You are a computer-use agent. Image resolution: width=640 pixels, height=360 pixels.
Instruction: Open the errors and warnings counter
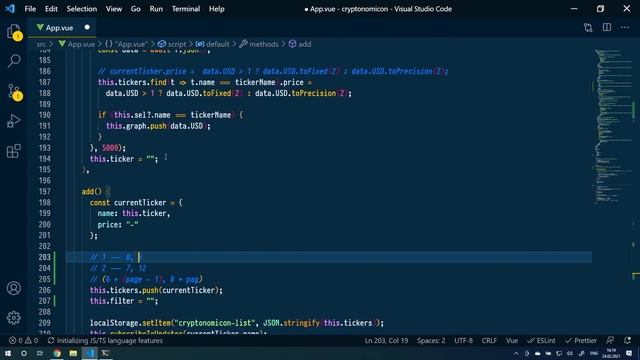[23, 340]
